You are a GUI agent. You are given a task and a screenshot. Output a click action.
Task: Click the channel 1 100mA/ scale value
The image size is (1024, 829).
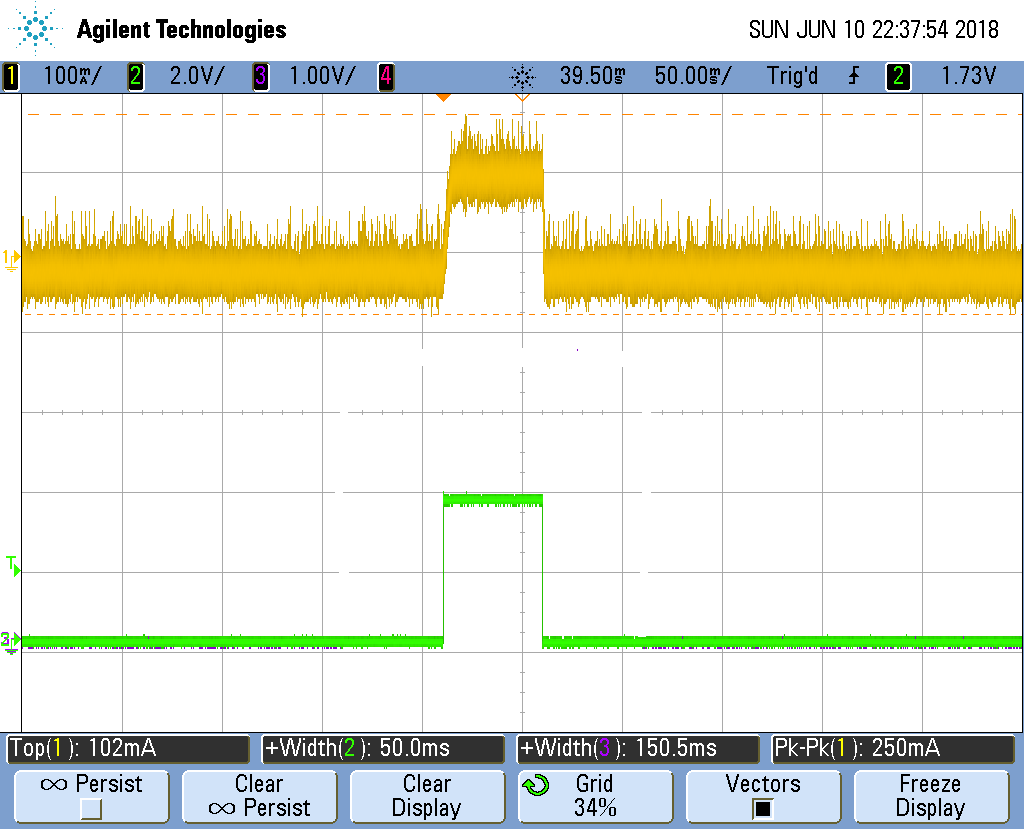click(x=72, y=76)
